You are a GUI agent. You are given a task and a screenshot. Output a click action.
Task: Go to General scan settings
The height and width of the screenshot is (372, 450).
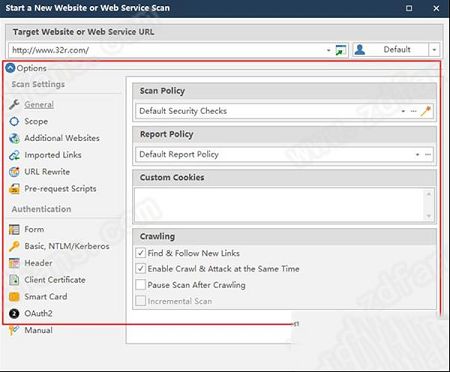click(39, 105)
